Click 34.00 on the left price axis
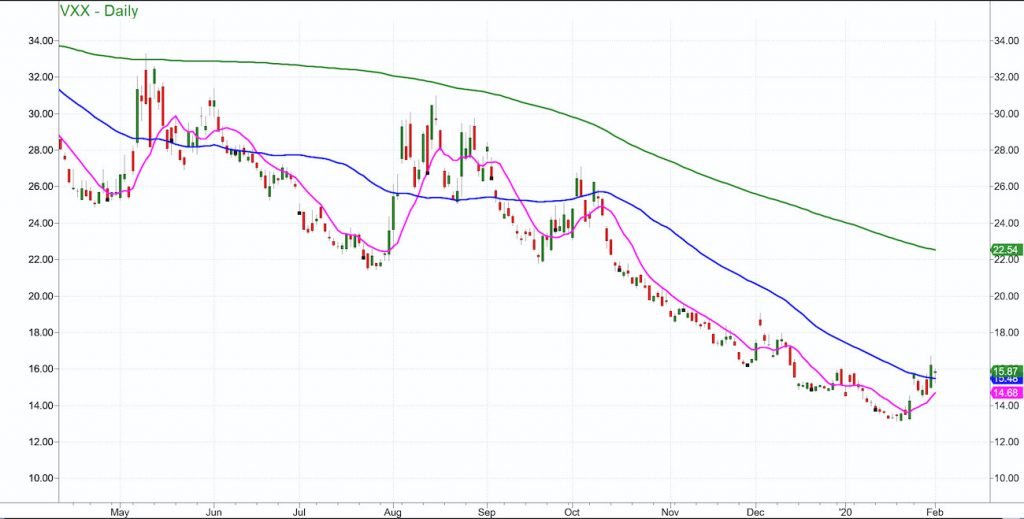 pyautogui.click(x=40, y=40)
